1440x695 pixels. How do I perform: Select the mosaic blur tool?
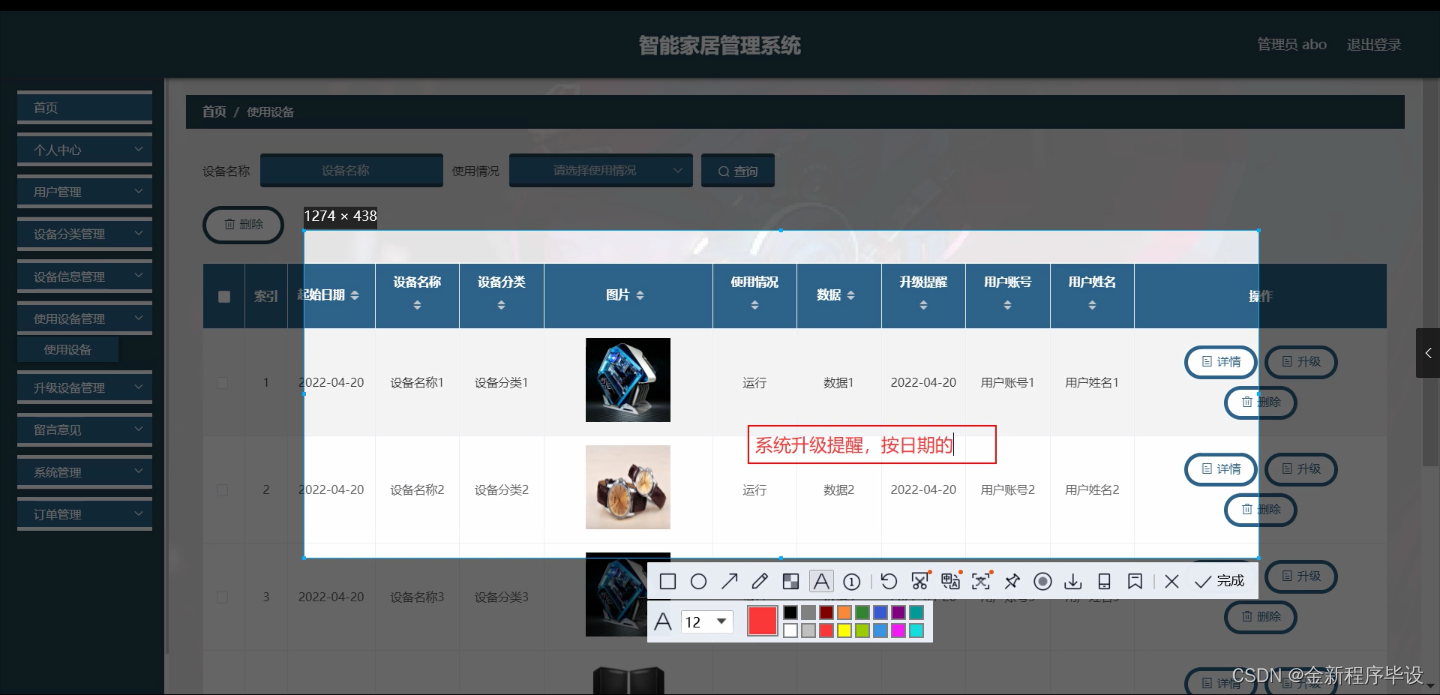tap(791, 581)
